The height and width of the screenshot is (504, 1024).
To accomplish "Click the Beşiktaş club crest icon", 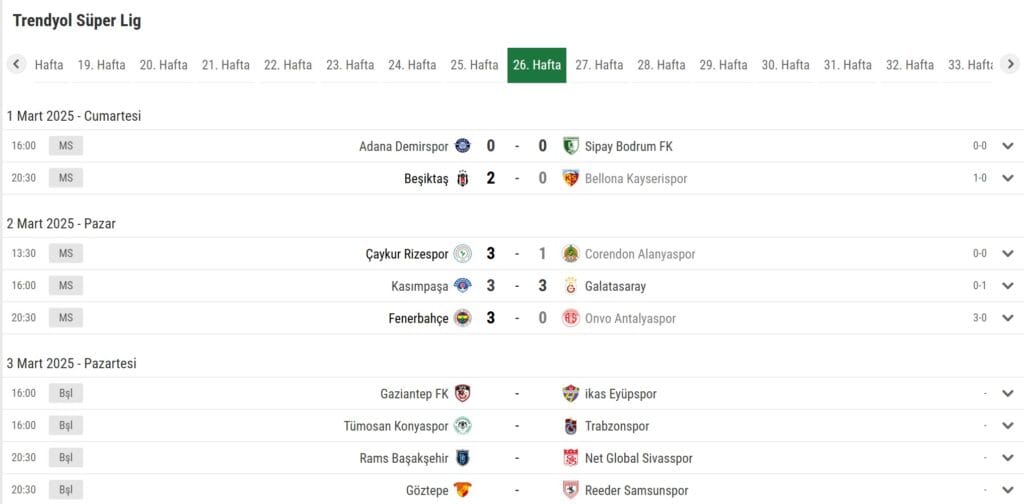I will [462, 179].
